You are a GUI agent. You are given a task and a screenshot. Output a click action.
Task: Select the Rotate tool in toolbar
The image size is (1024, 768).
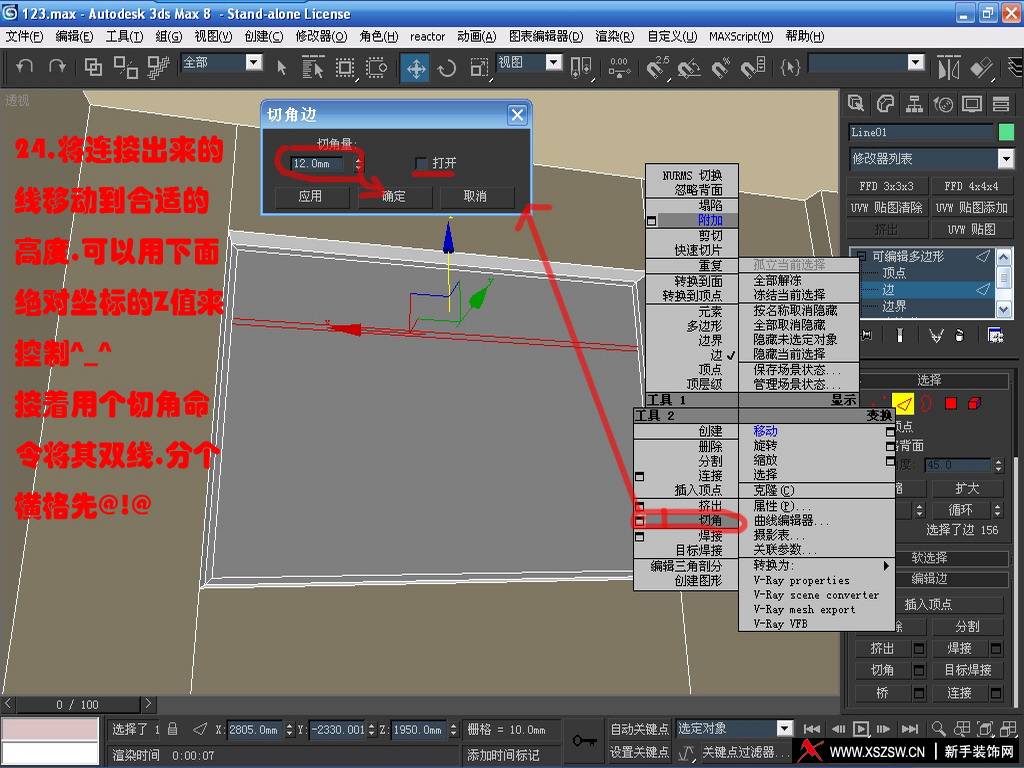pos(446,68)
